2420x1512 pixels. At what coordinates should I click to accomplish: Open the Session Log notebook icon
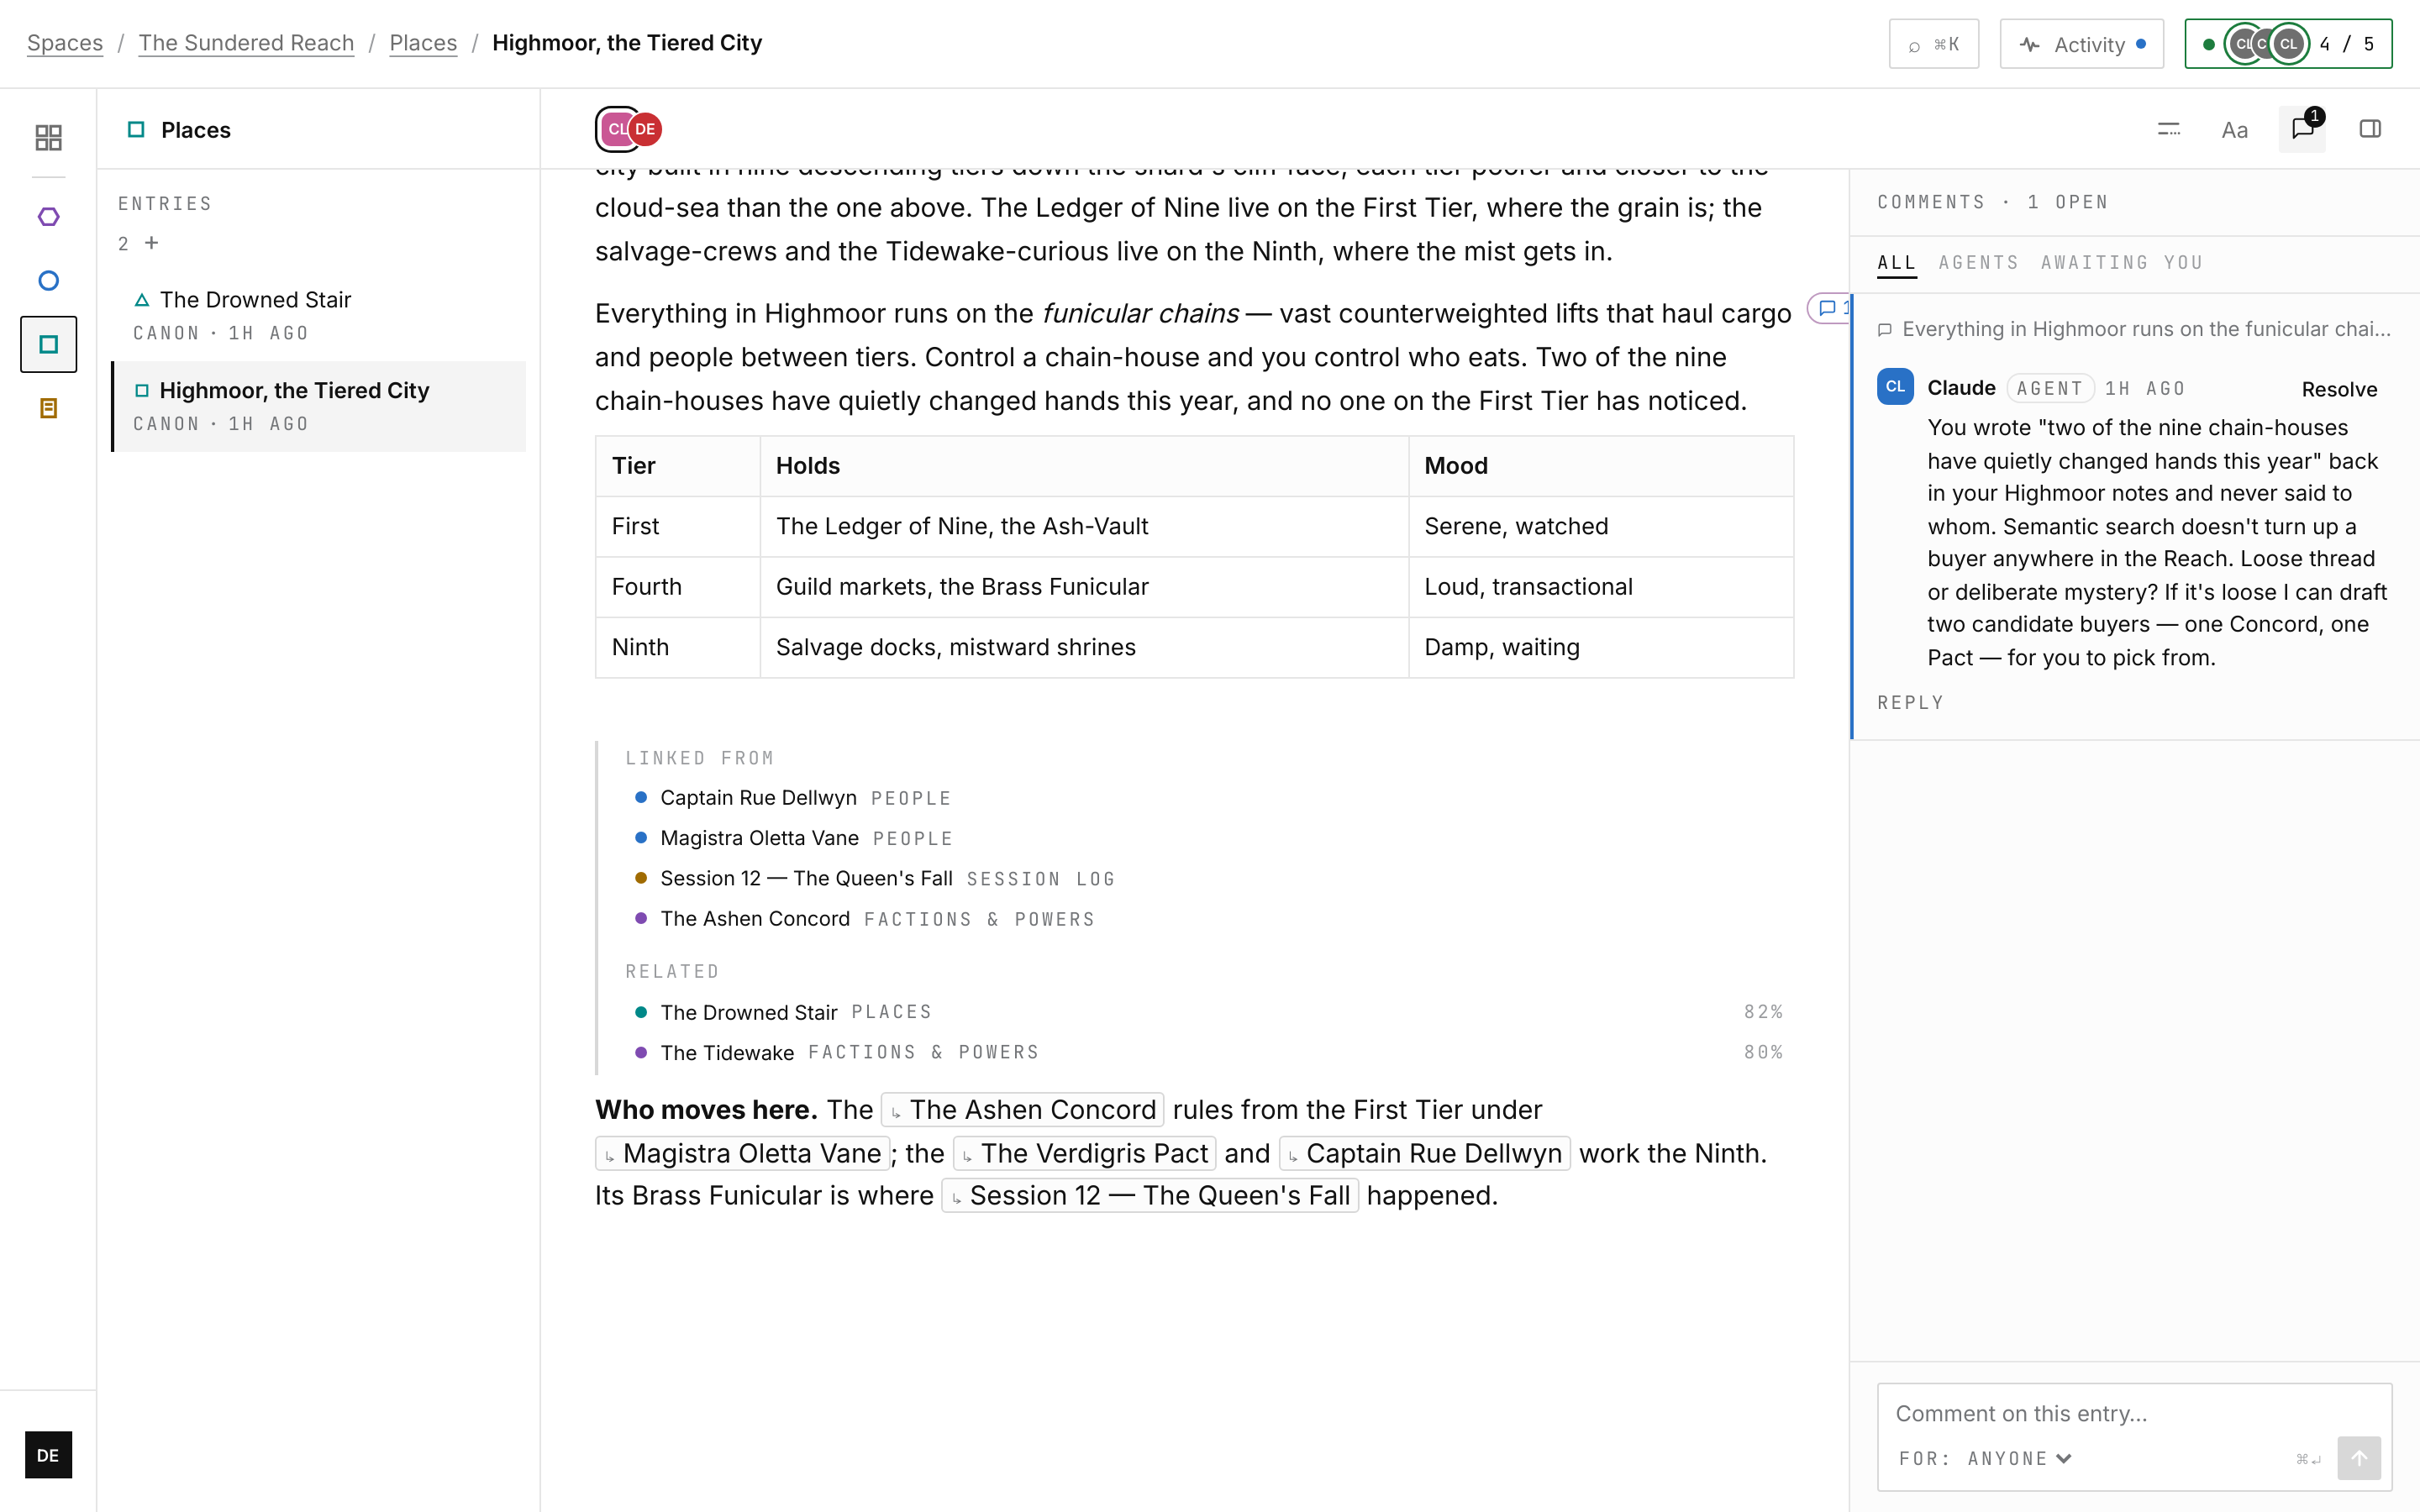[48, 408]
